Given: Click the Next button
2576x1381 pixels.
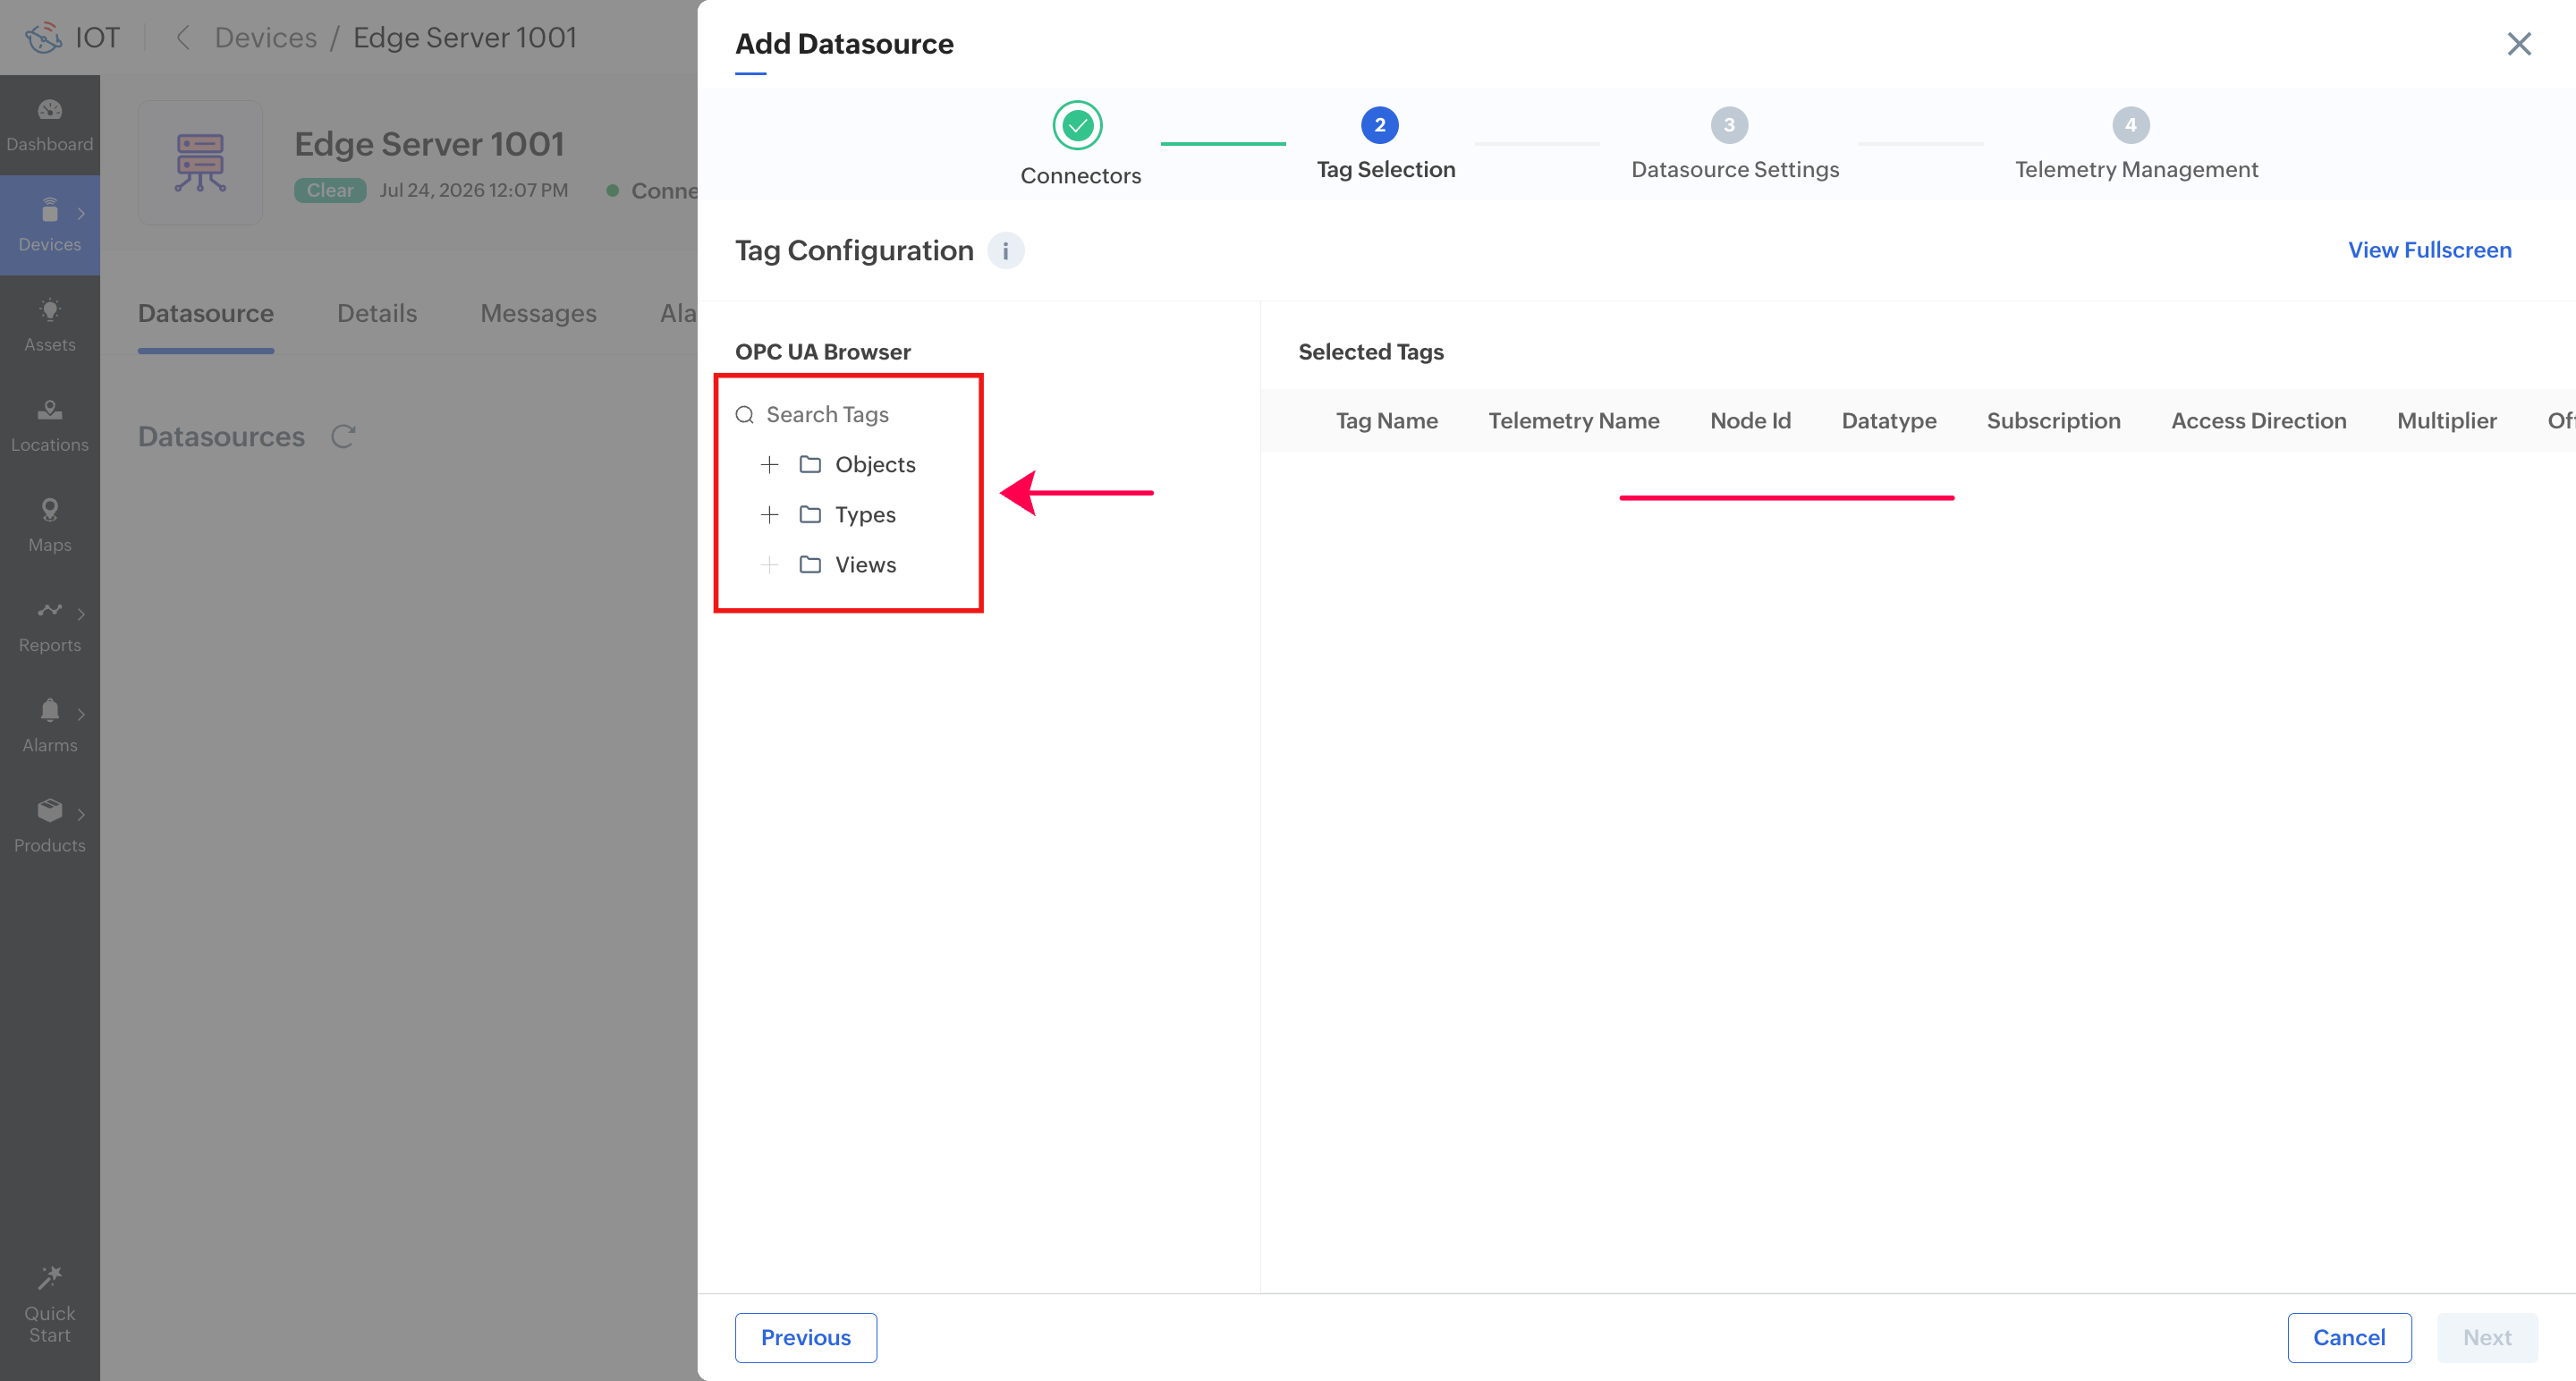Looking at the screenshot, I should pyautogui.click(x=2487, y=1337).
